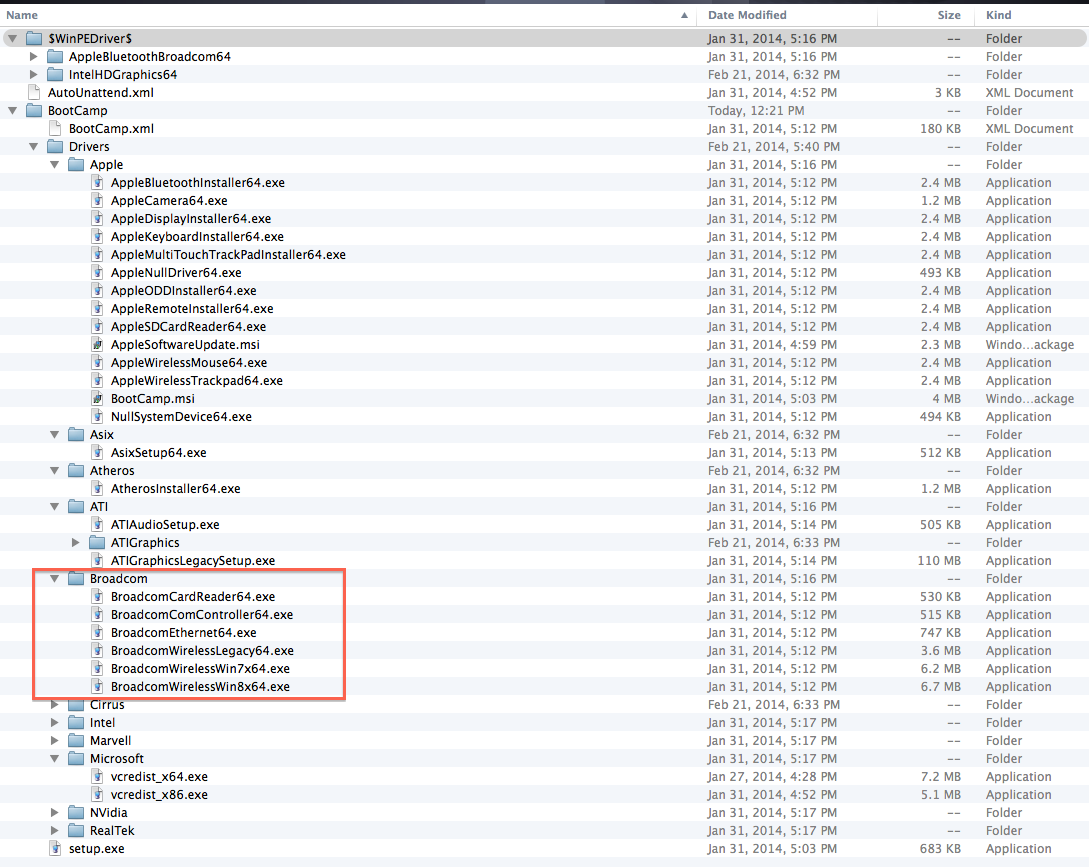Screen dimensions: 1089x867
Task: Click the XML Document kind of AutoUnattend.xml
Action: 1029,92
